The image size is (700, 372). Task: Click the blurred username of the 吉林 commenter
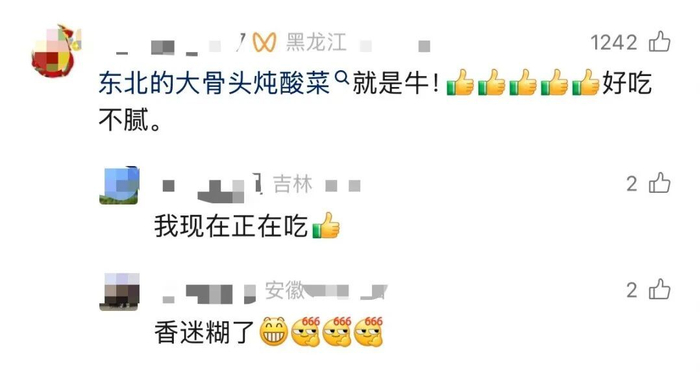tap(210, 186)
